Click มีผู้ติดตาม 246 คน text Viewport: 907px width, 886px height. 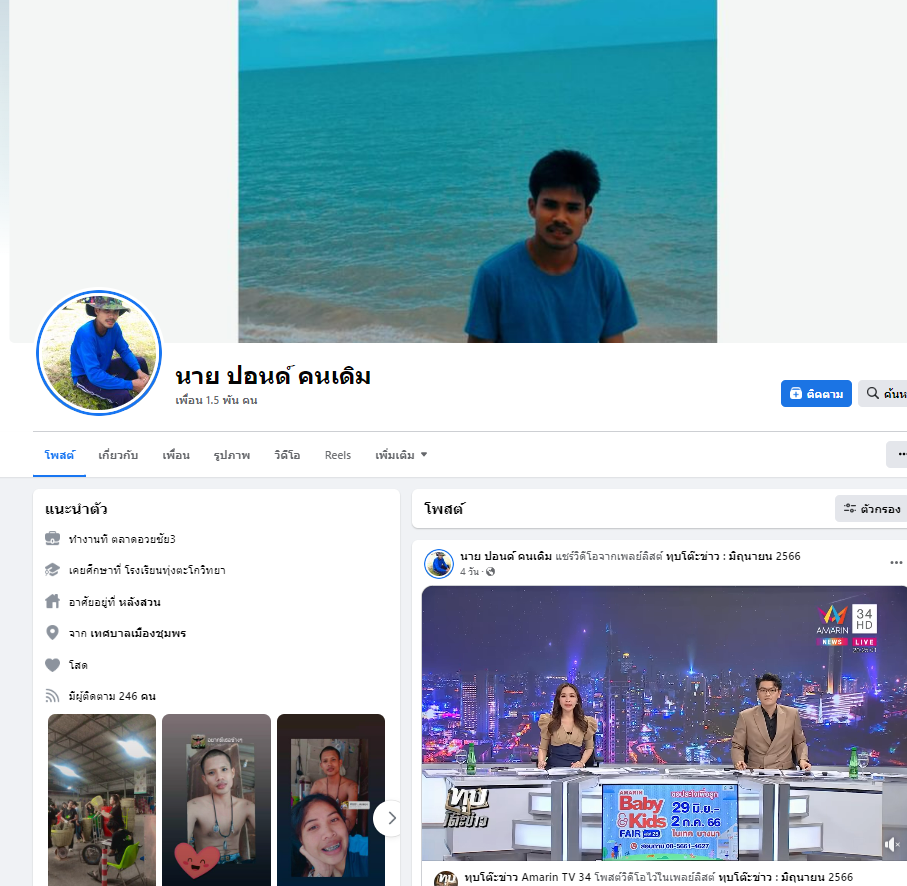pos(112,696)
